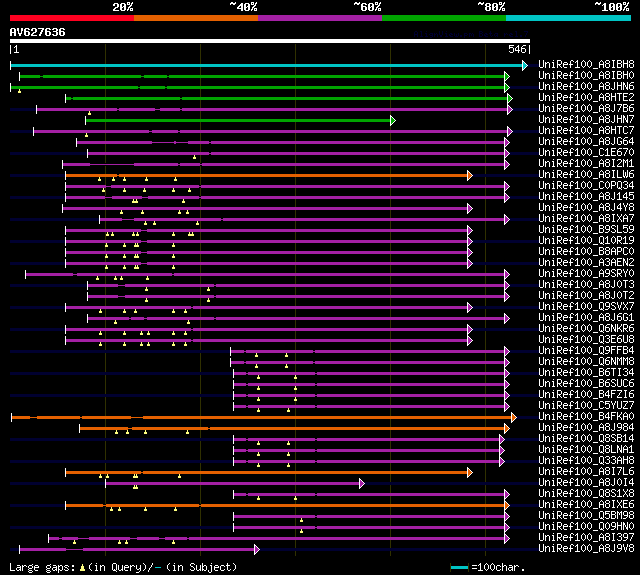Select the orange ~40% legend segment
Screen dimensions: 640x575
tap(195, 18)
